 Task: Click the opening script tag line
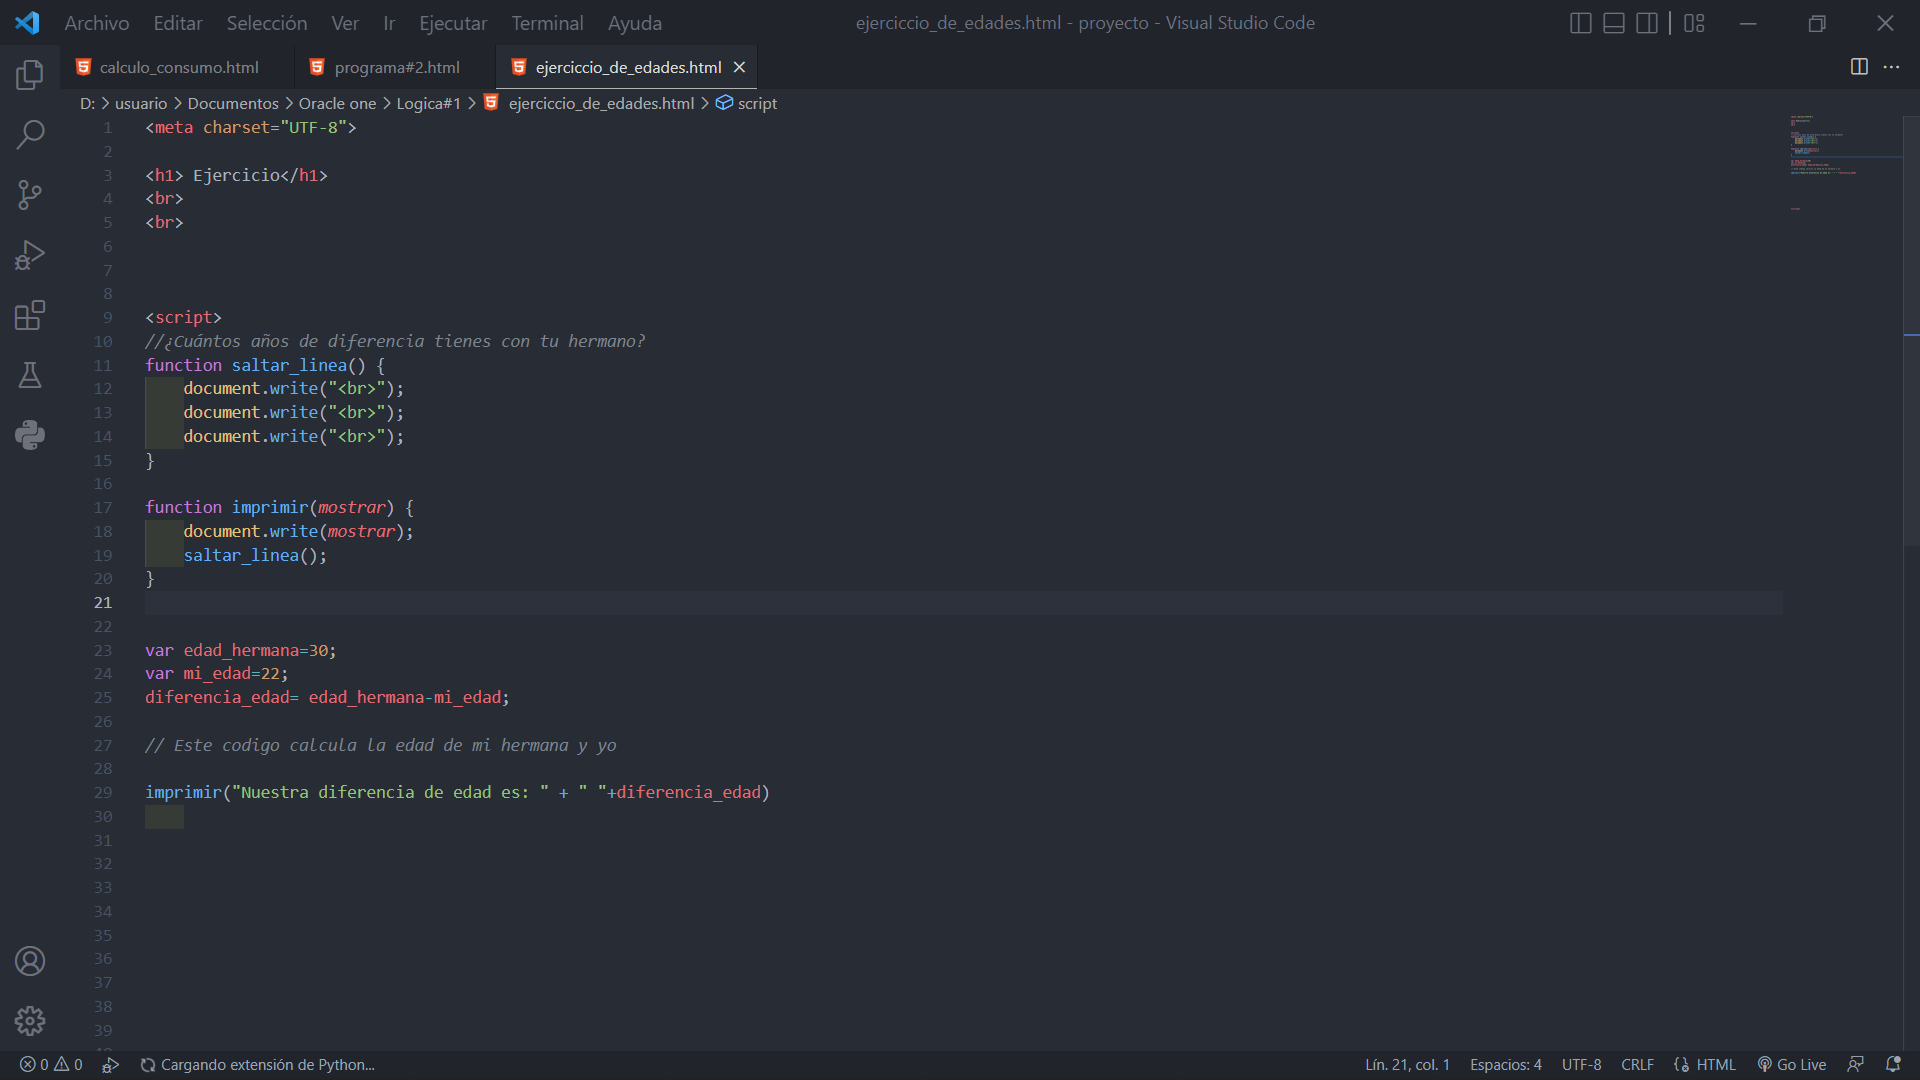(x=183, y=318)
